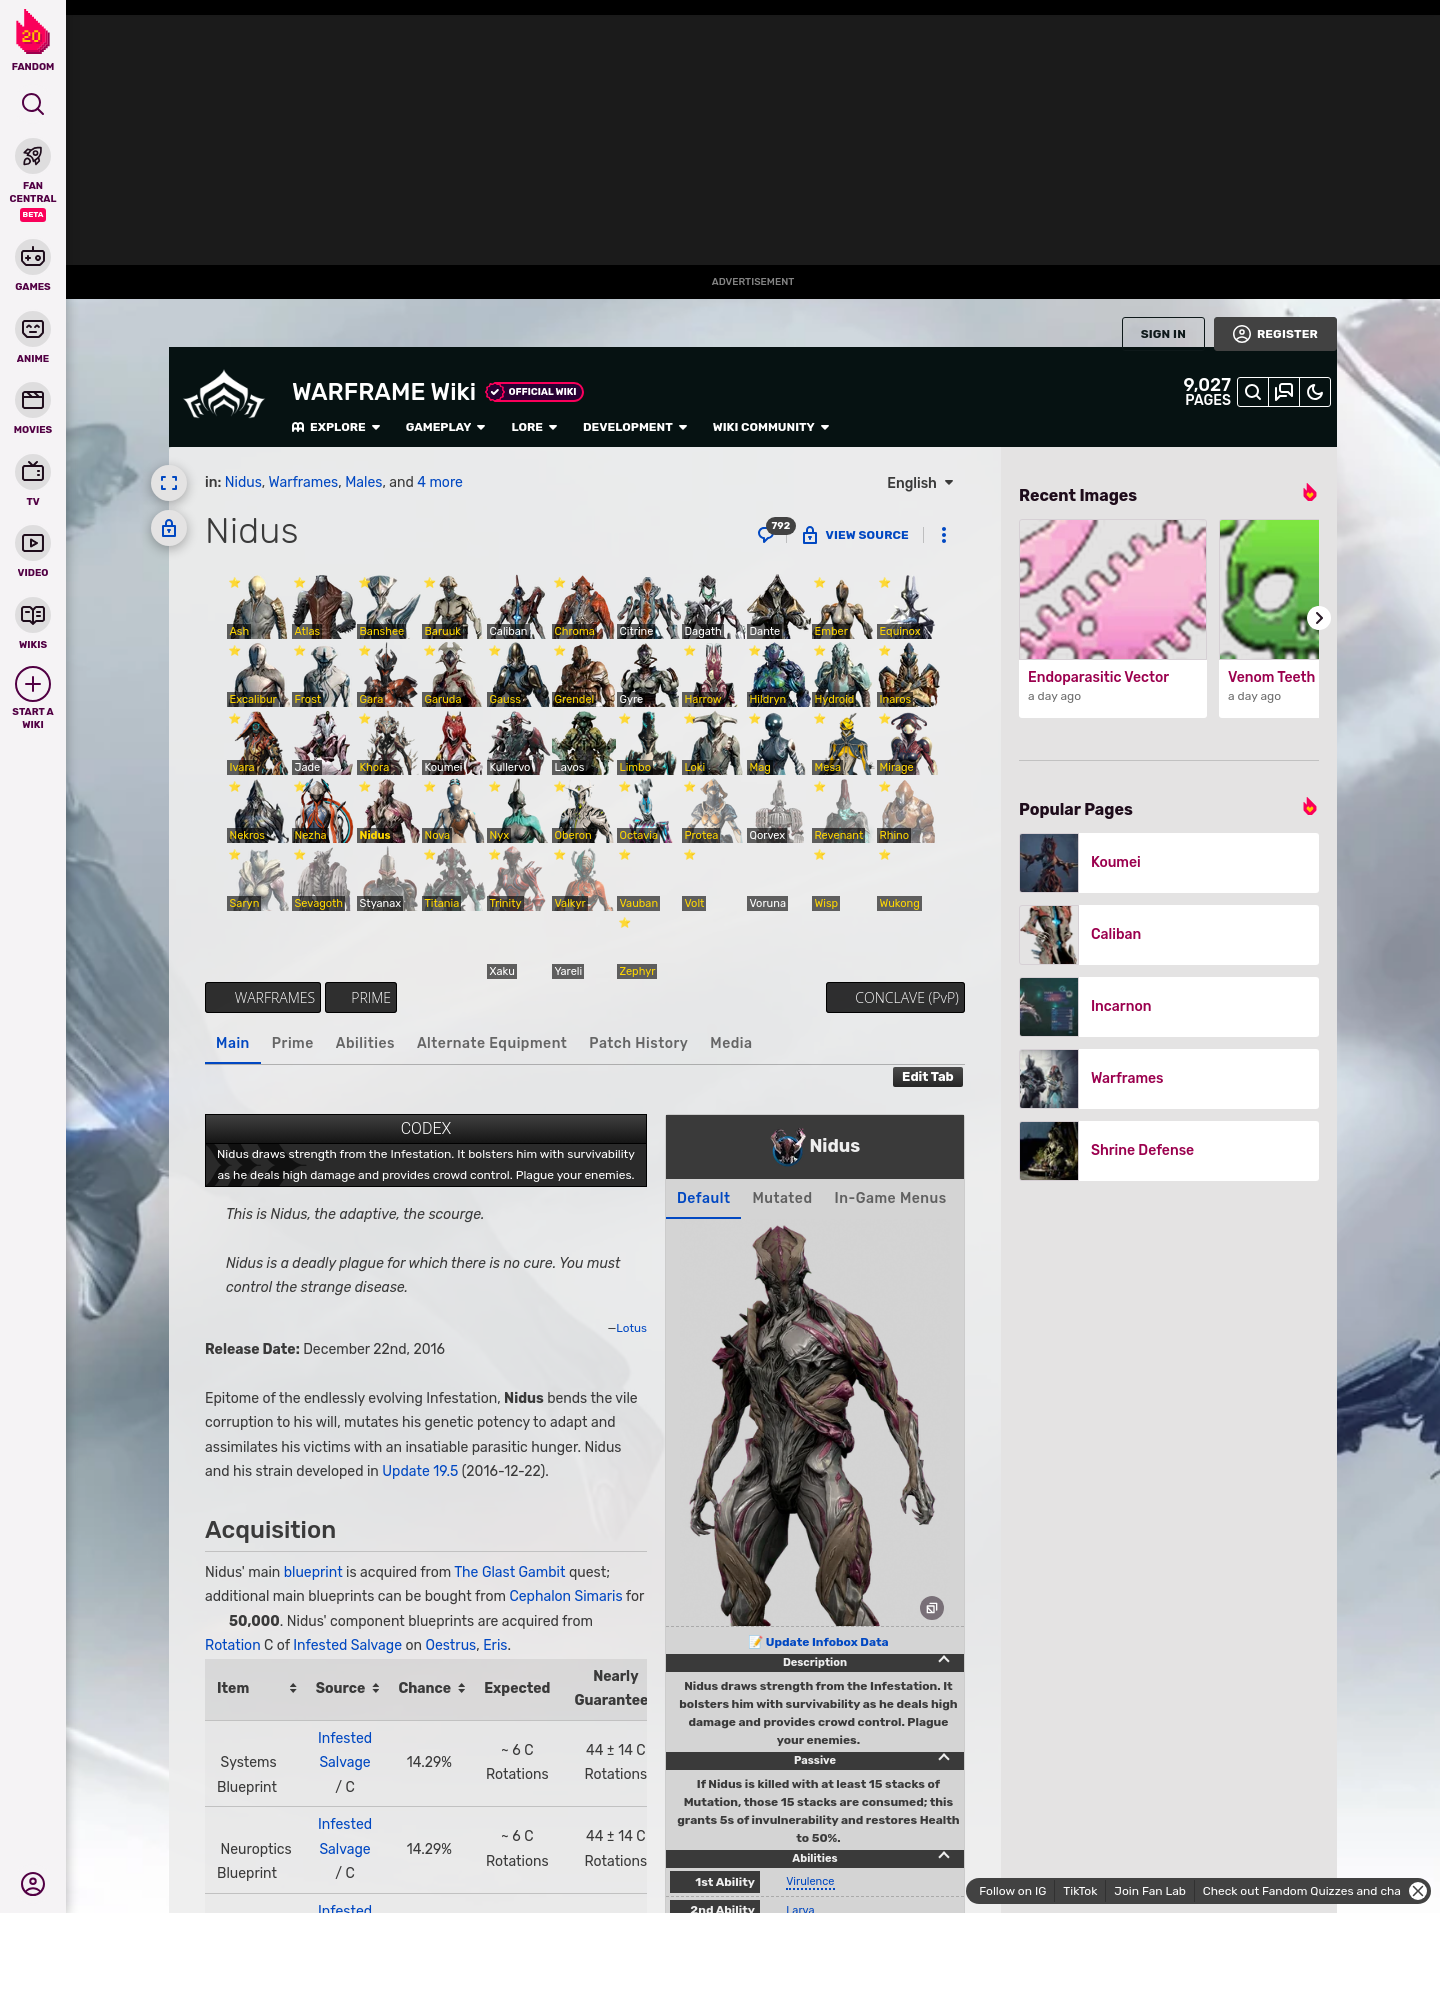Open Patch History tab
Viewport: 1440px width, 2000px height.
[x=638, y=1043]
